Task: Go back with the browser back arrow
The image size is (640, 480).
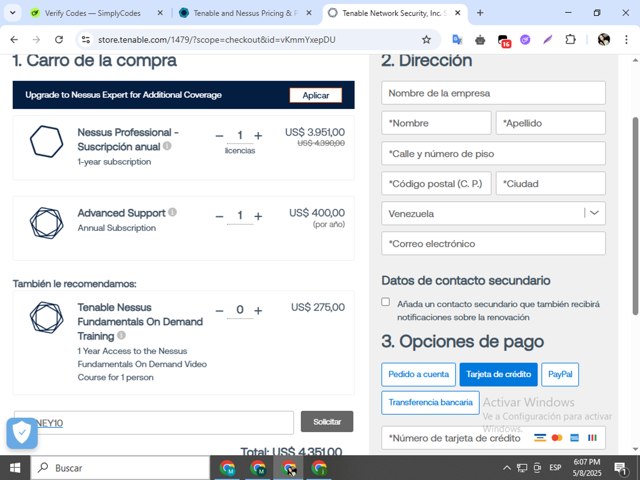Action: [14, 40]
